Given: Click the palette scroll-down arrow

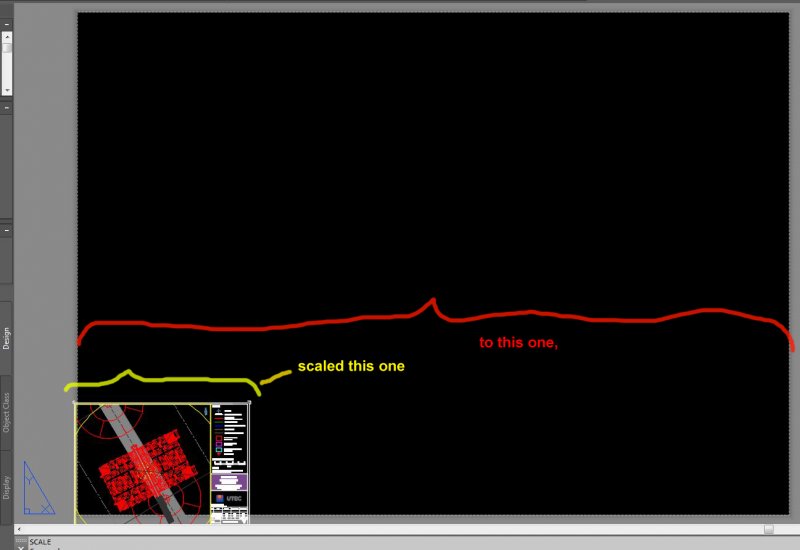Looking at the screenshot, I should pos(7,90).
